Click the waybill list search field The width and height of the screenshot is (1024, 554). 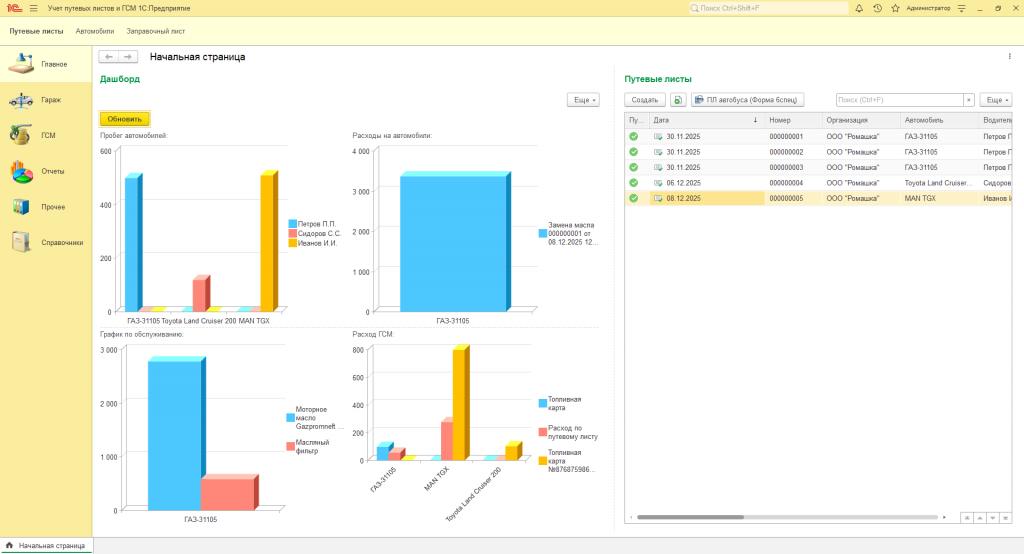[898, 100]
